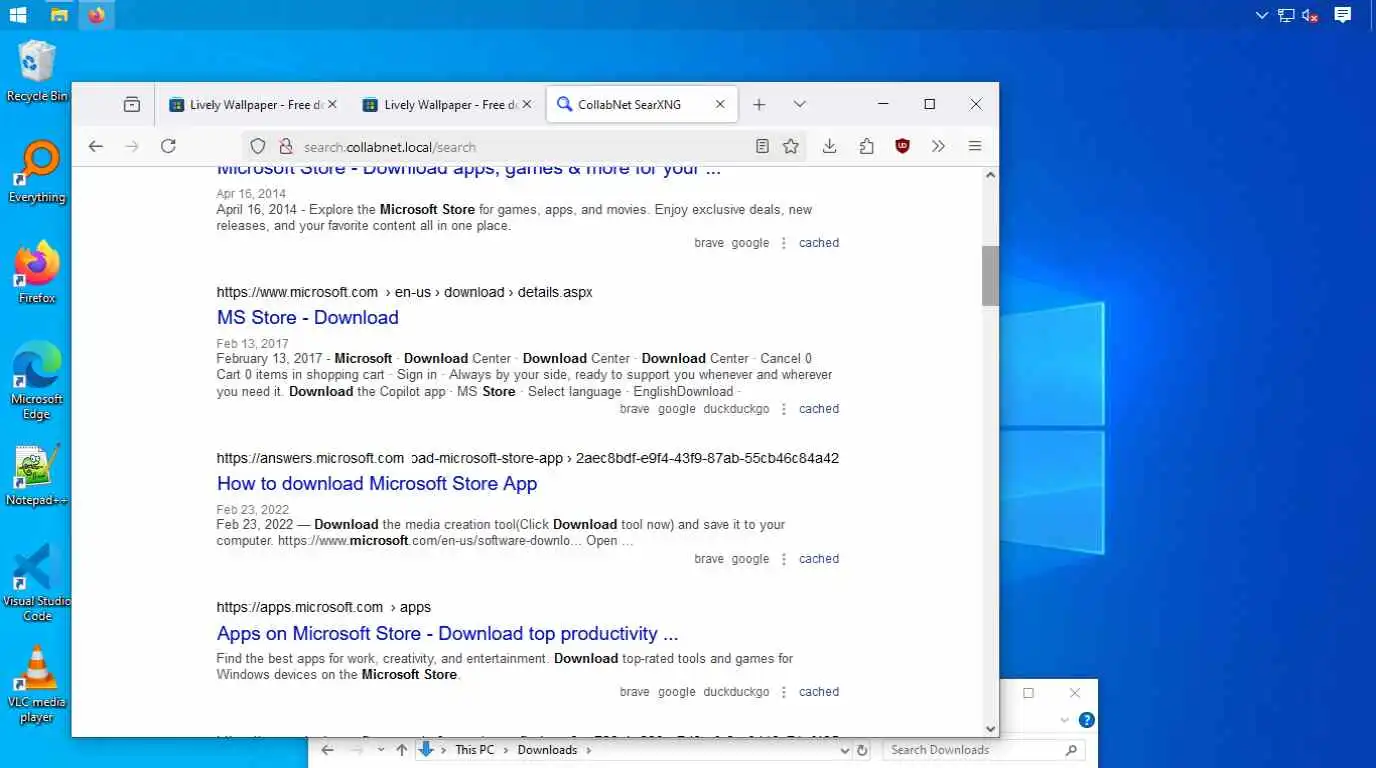Open previous locations dropdown in Explorer address bar

pyautogui.click(x=845, y=750)
